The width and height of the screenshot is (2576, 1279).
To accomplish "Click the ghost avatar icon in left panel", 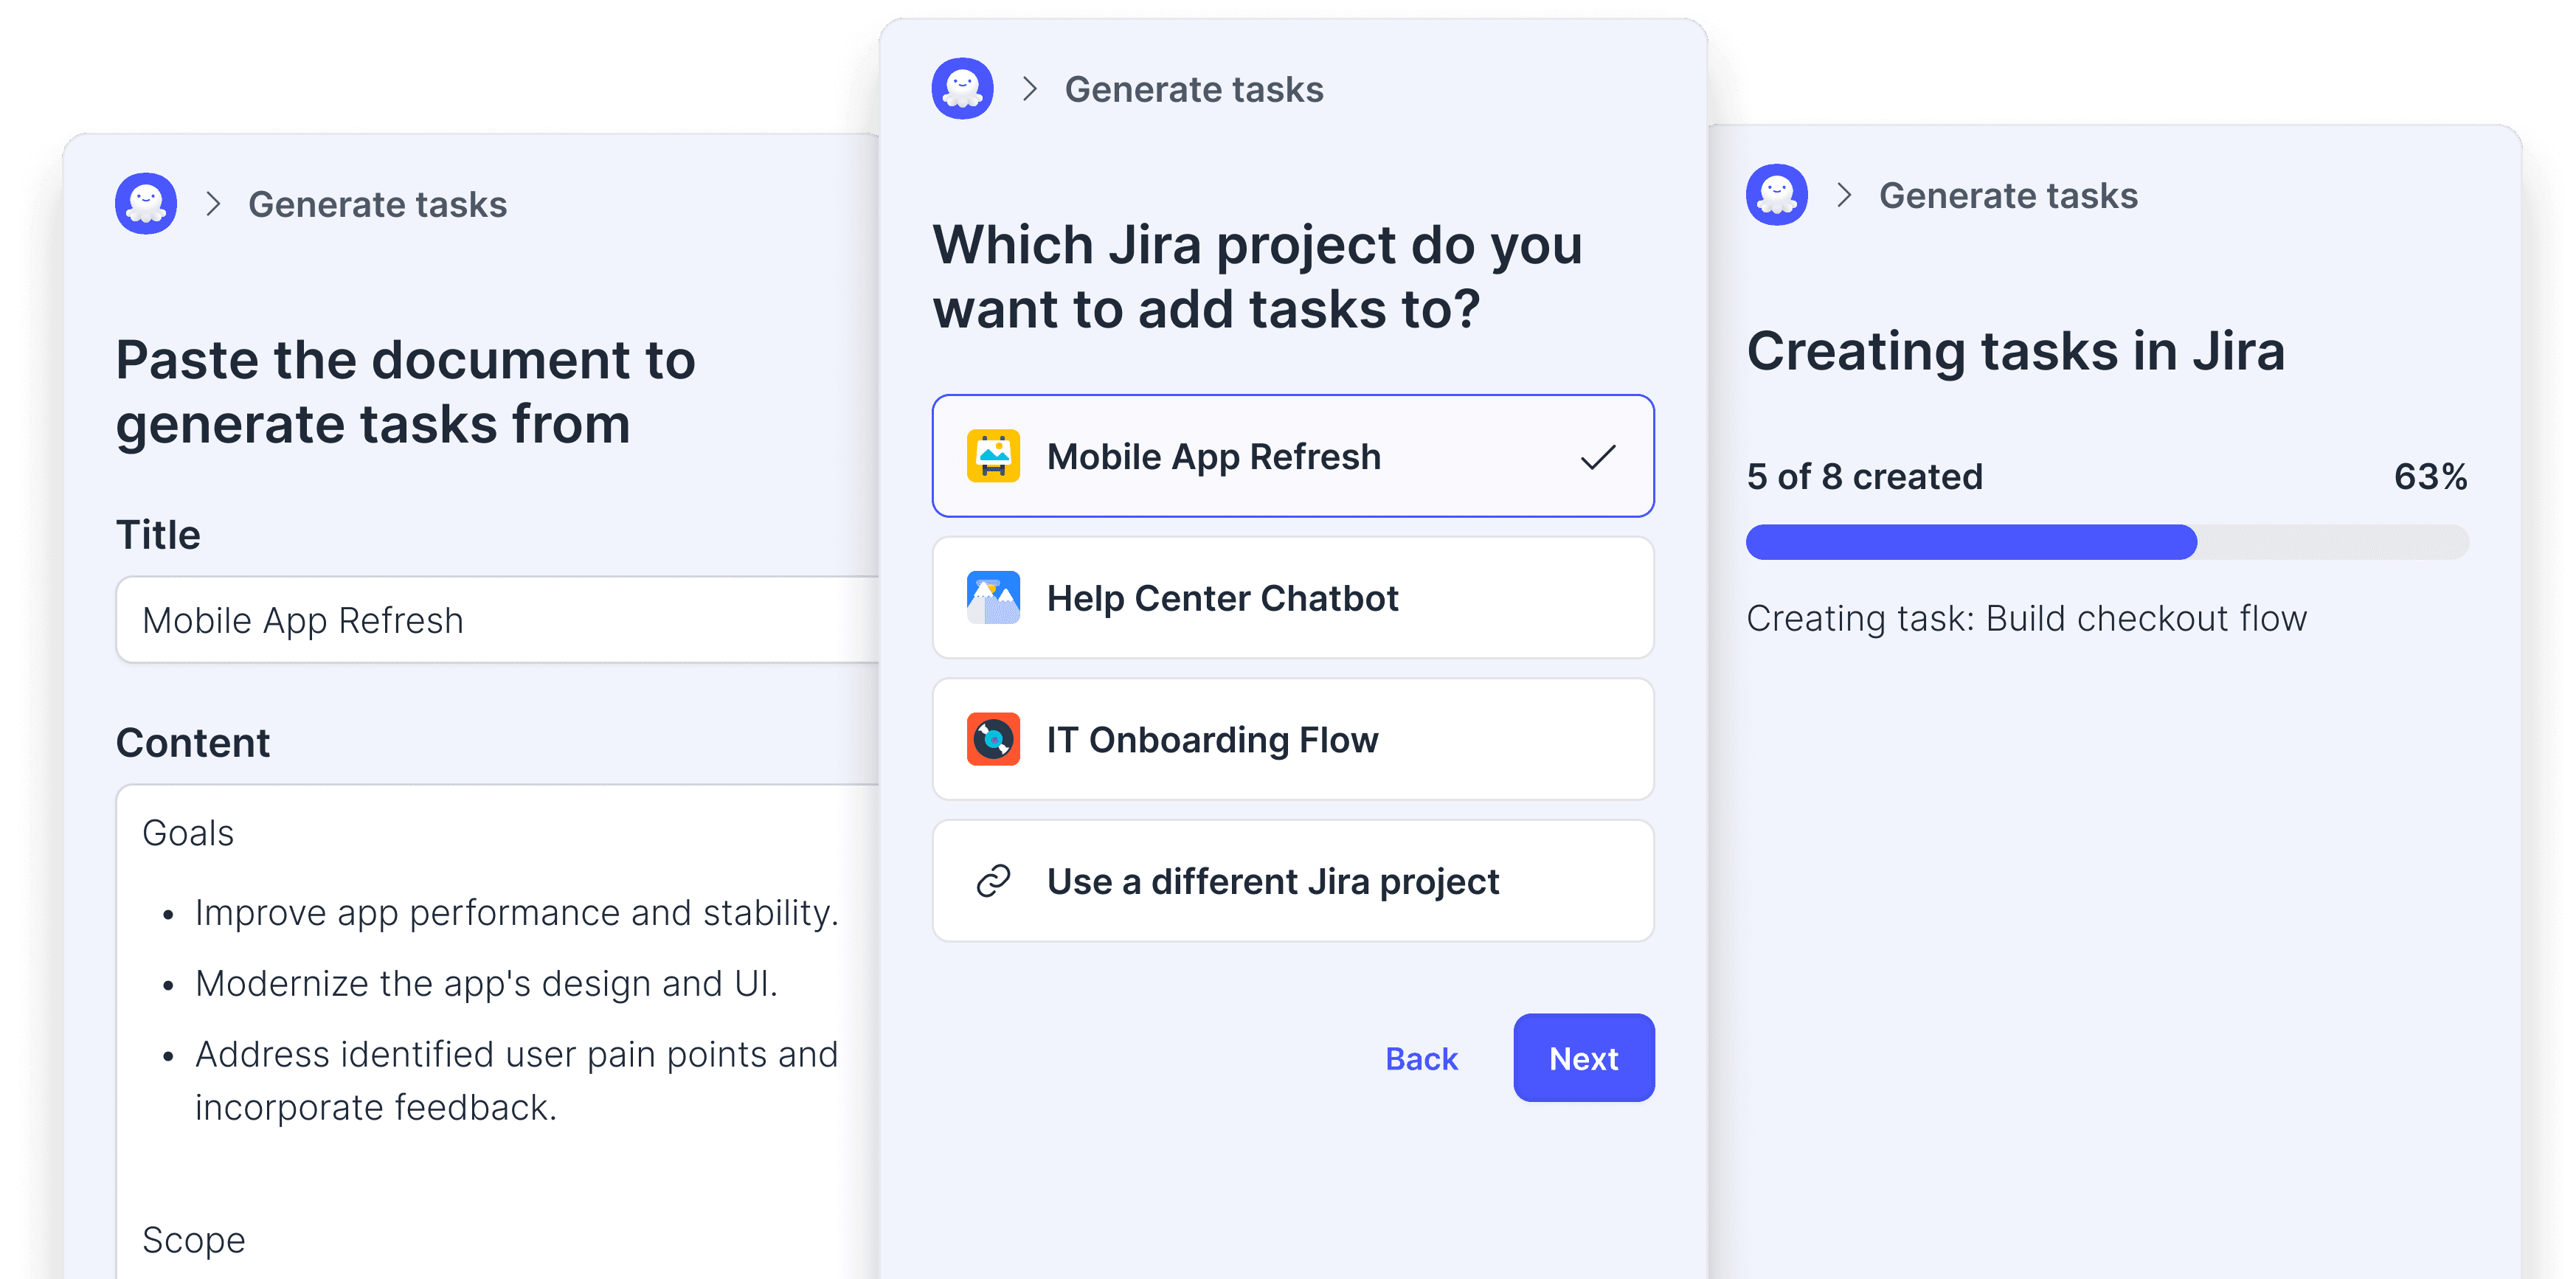I will point(146,204).
